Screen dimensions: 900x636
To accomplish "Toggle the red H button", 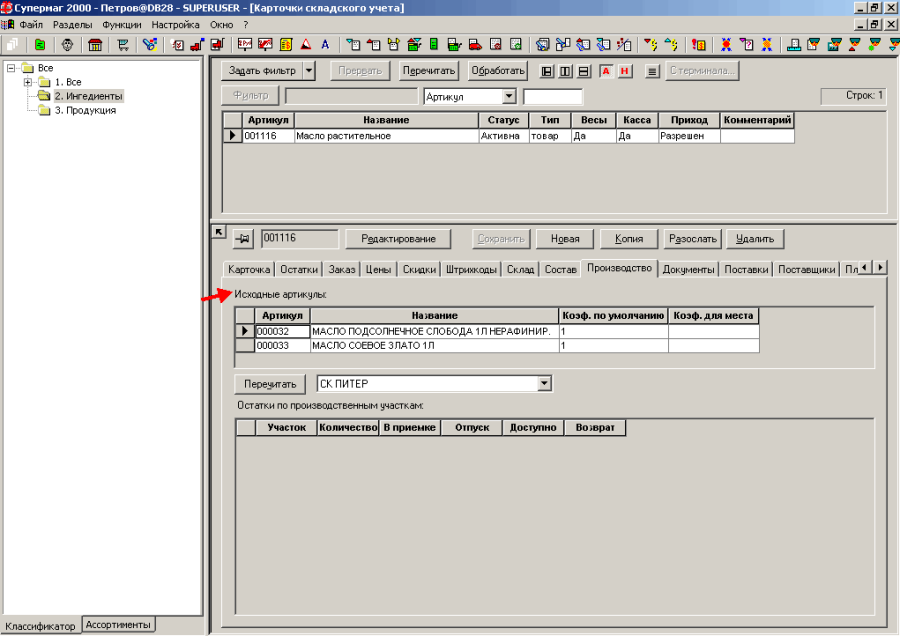I will [624, 71].
